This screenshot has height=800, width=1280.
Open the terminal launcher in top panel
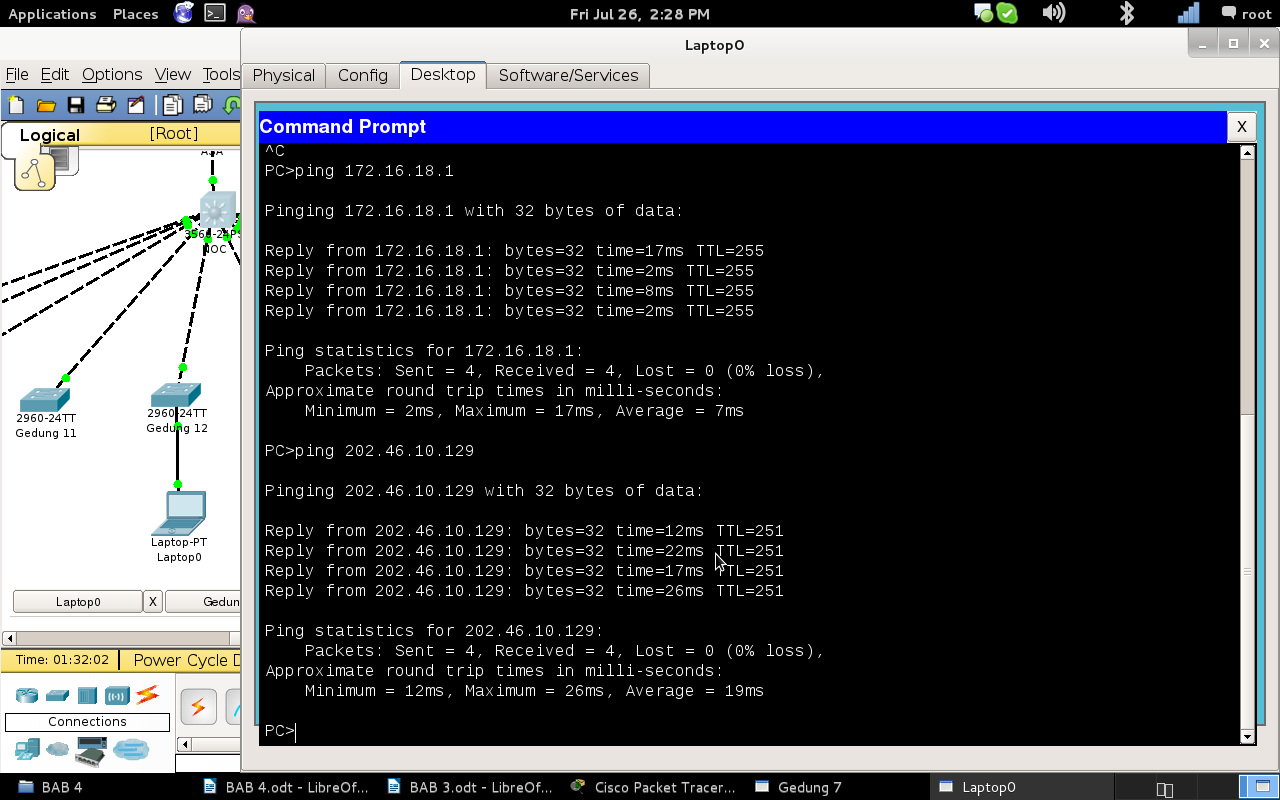[x=214, y=13]
